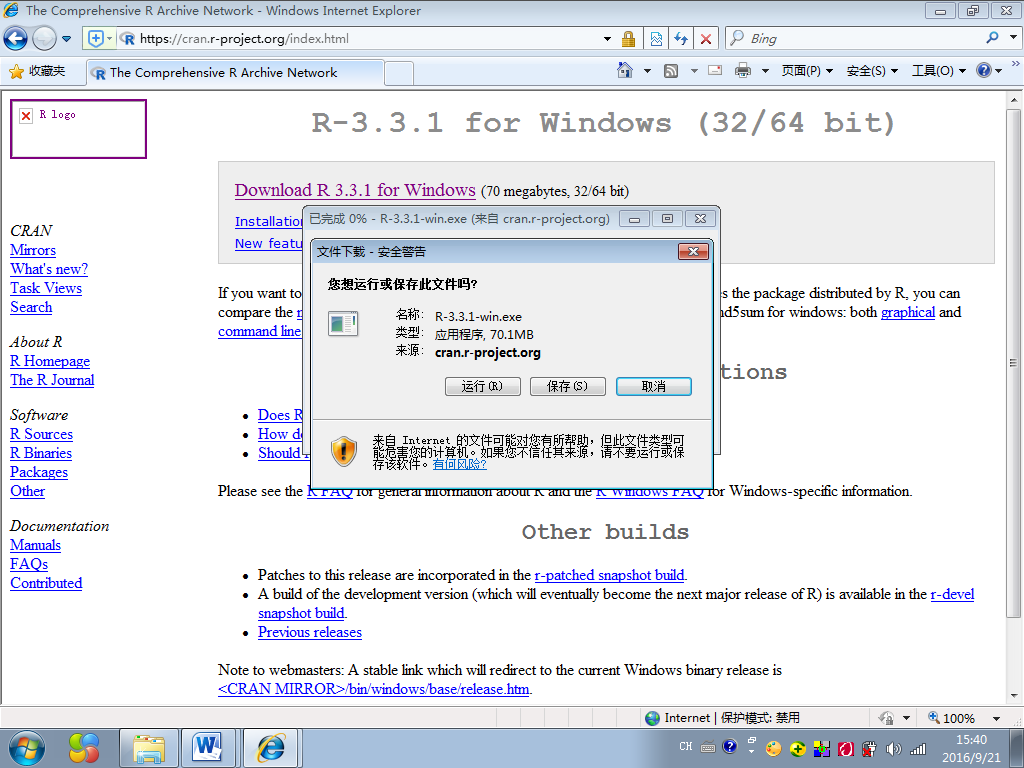Click the Refresh page icon
Viewport: 1024px width, 768px height.
pyautogui.click(x=680, y=39)
